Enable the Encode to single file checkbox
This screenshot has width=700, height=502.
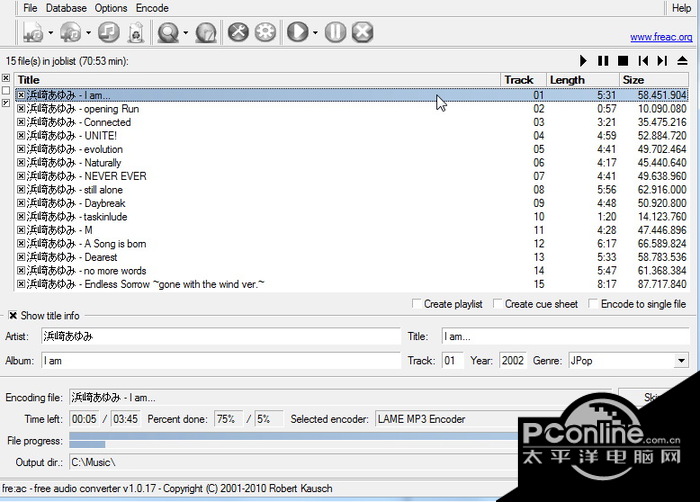point(593,304)
